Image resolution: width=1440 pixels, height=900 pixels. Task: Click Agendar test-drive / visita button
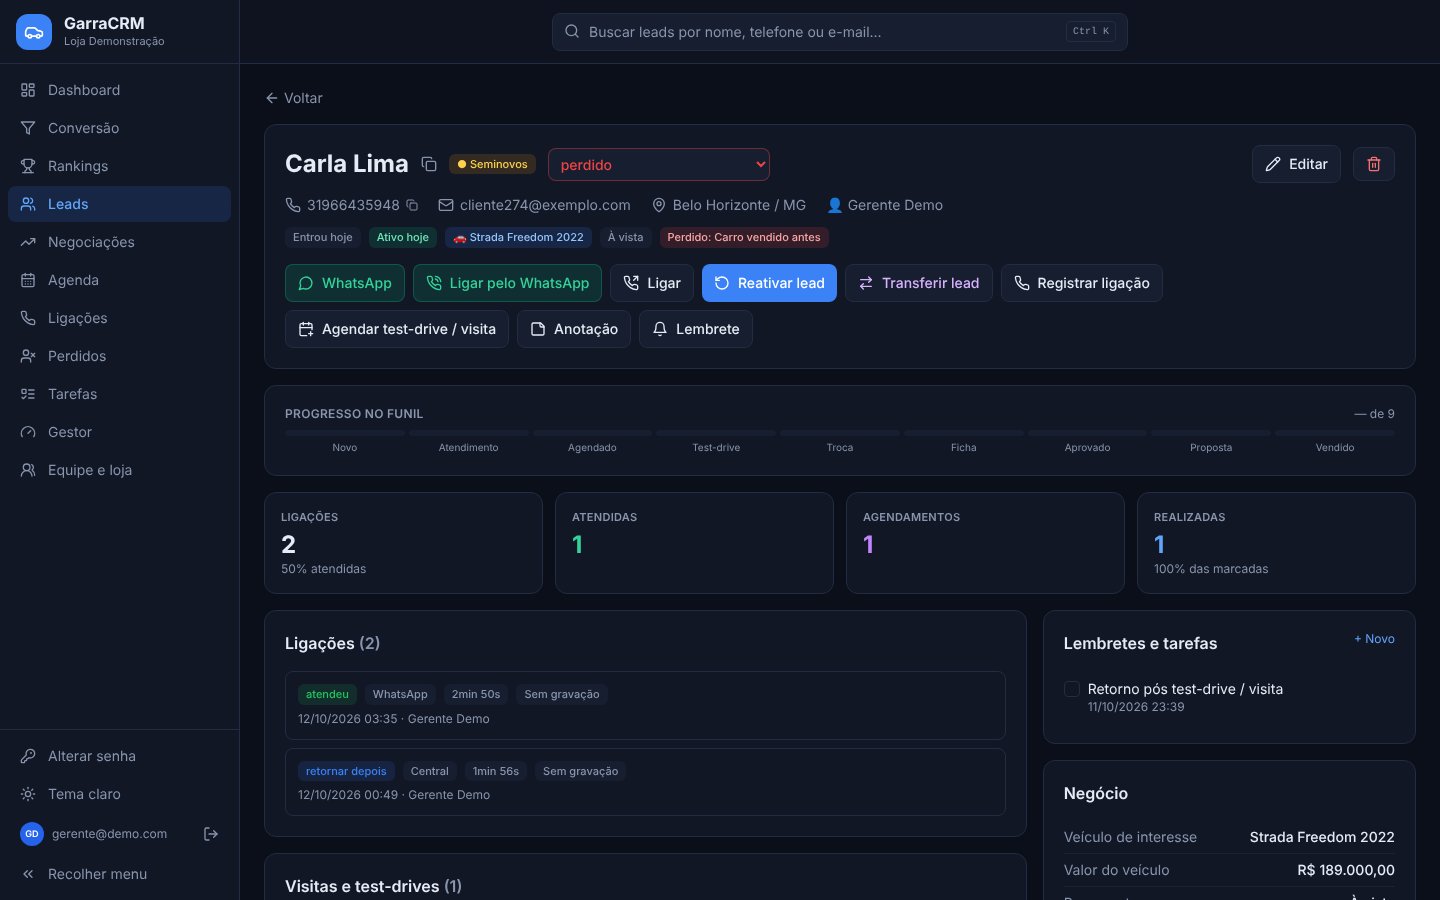point(397,329)
